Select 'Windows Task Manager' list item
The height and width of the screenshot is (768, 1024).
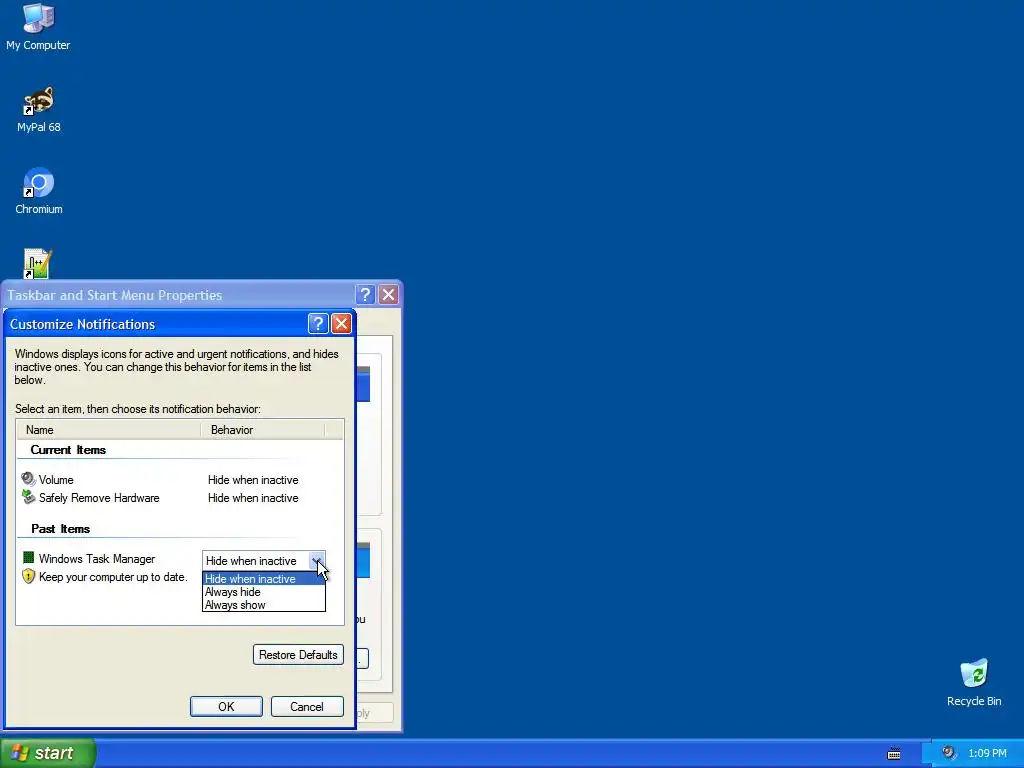[x=97, y=558]
